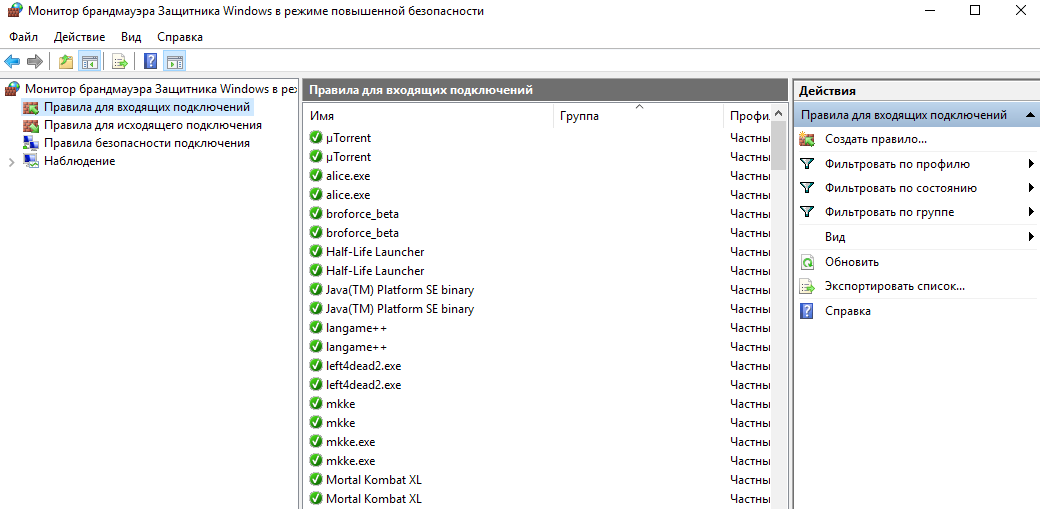1040x509 pixels.
Task: Select first mkke rule
Action: pyautogui.click(x=340, y=403)
